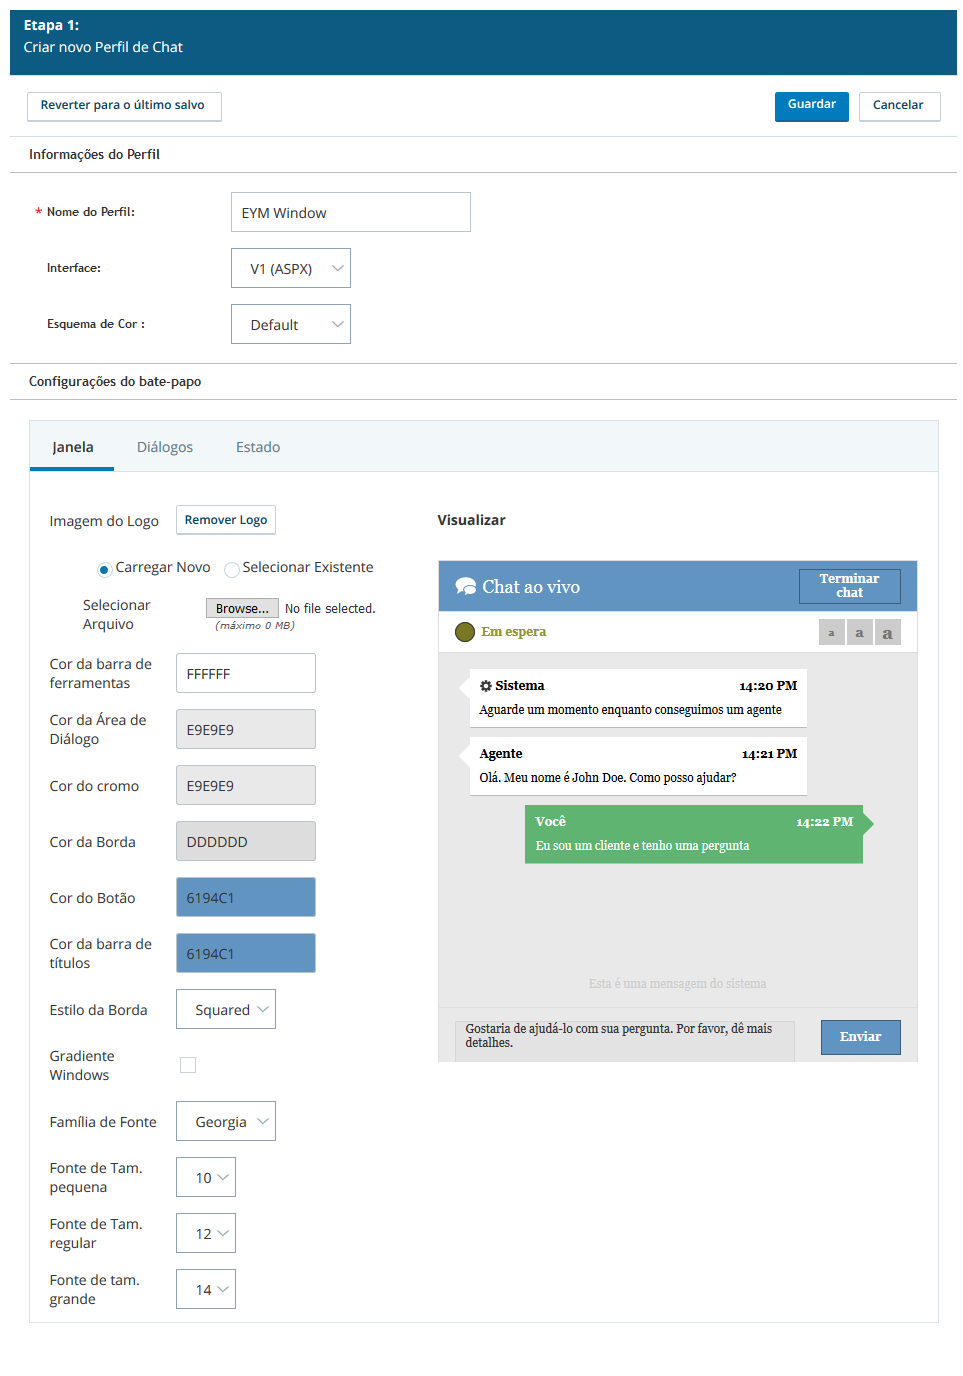Open the Fonte de tam. grande dropdown
This screenshot has height=1376, width=963.
[x=206, y=1289]
